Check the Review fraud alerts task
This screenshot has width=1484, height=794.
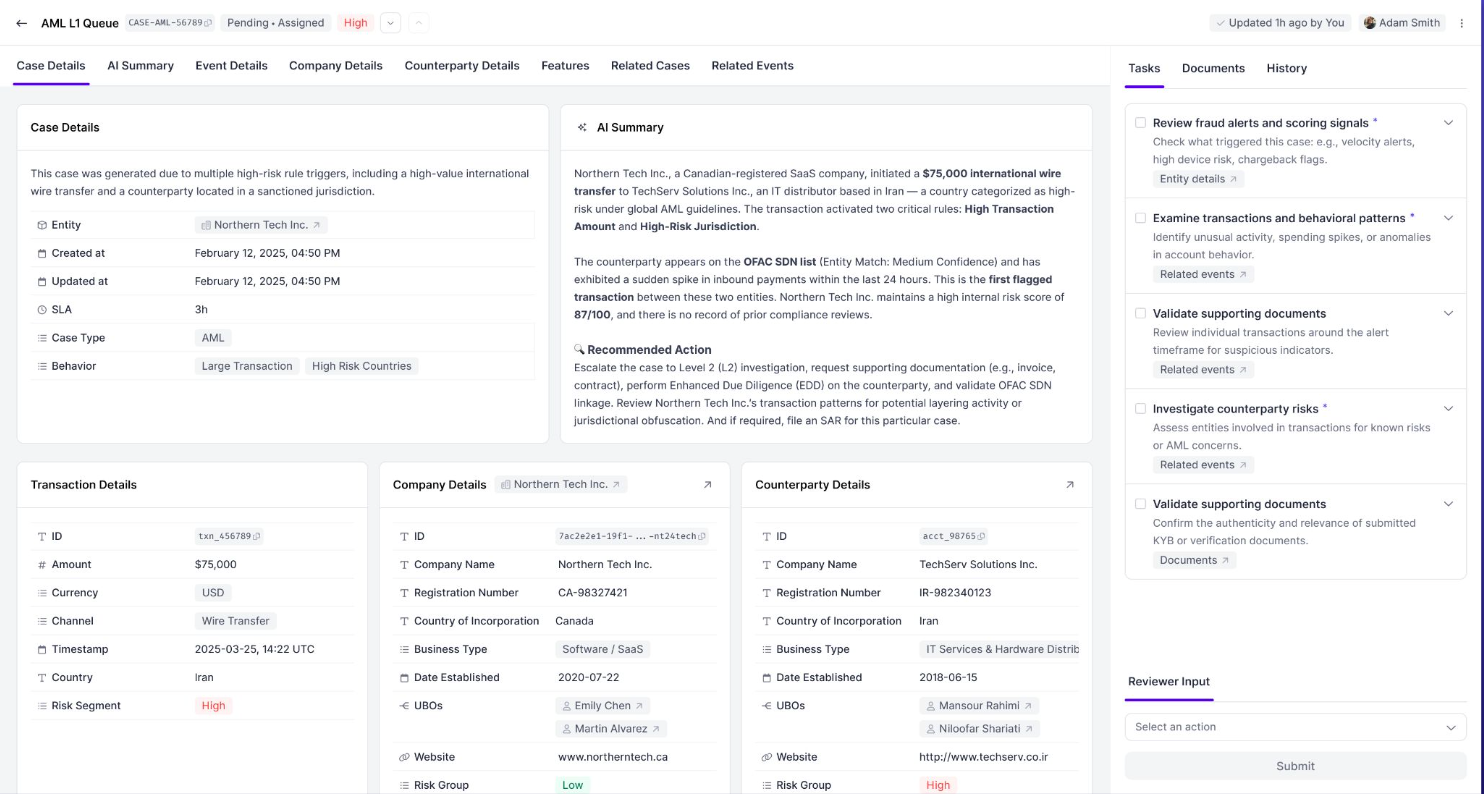coord(1140,123)
